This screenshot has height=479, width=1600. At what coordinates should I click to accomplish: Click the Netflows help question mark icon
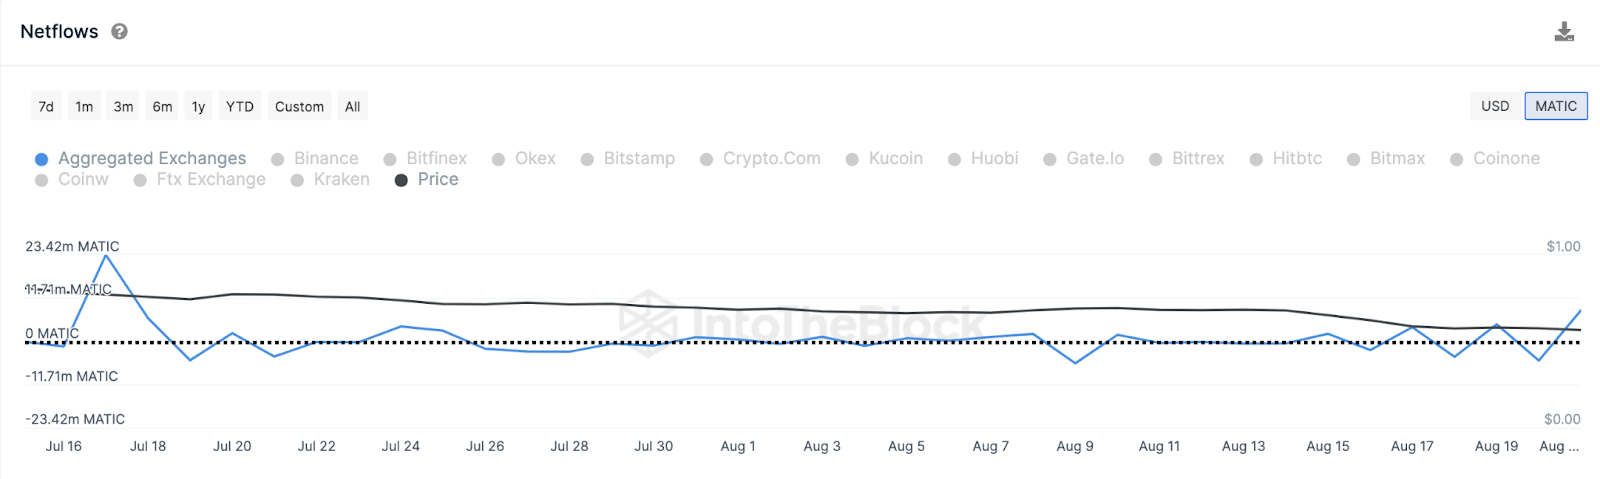119,32
